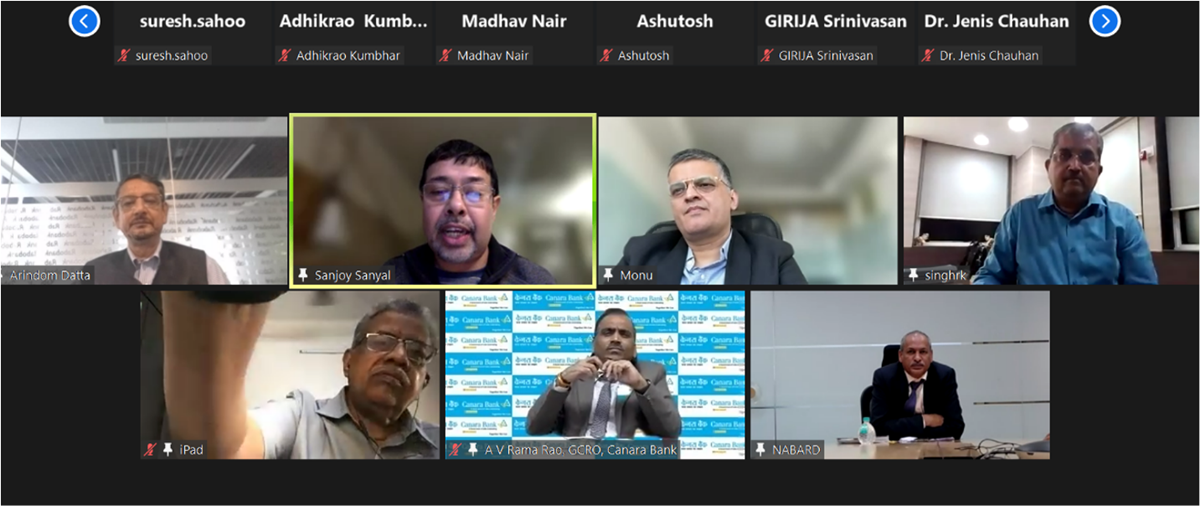Screen dimensions: 1200x506
Task: Select the A V Rama Rao Canara Bank video
Action: tap(595, 375)
